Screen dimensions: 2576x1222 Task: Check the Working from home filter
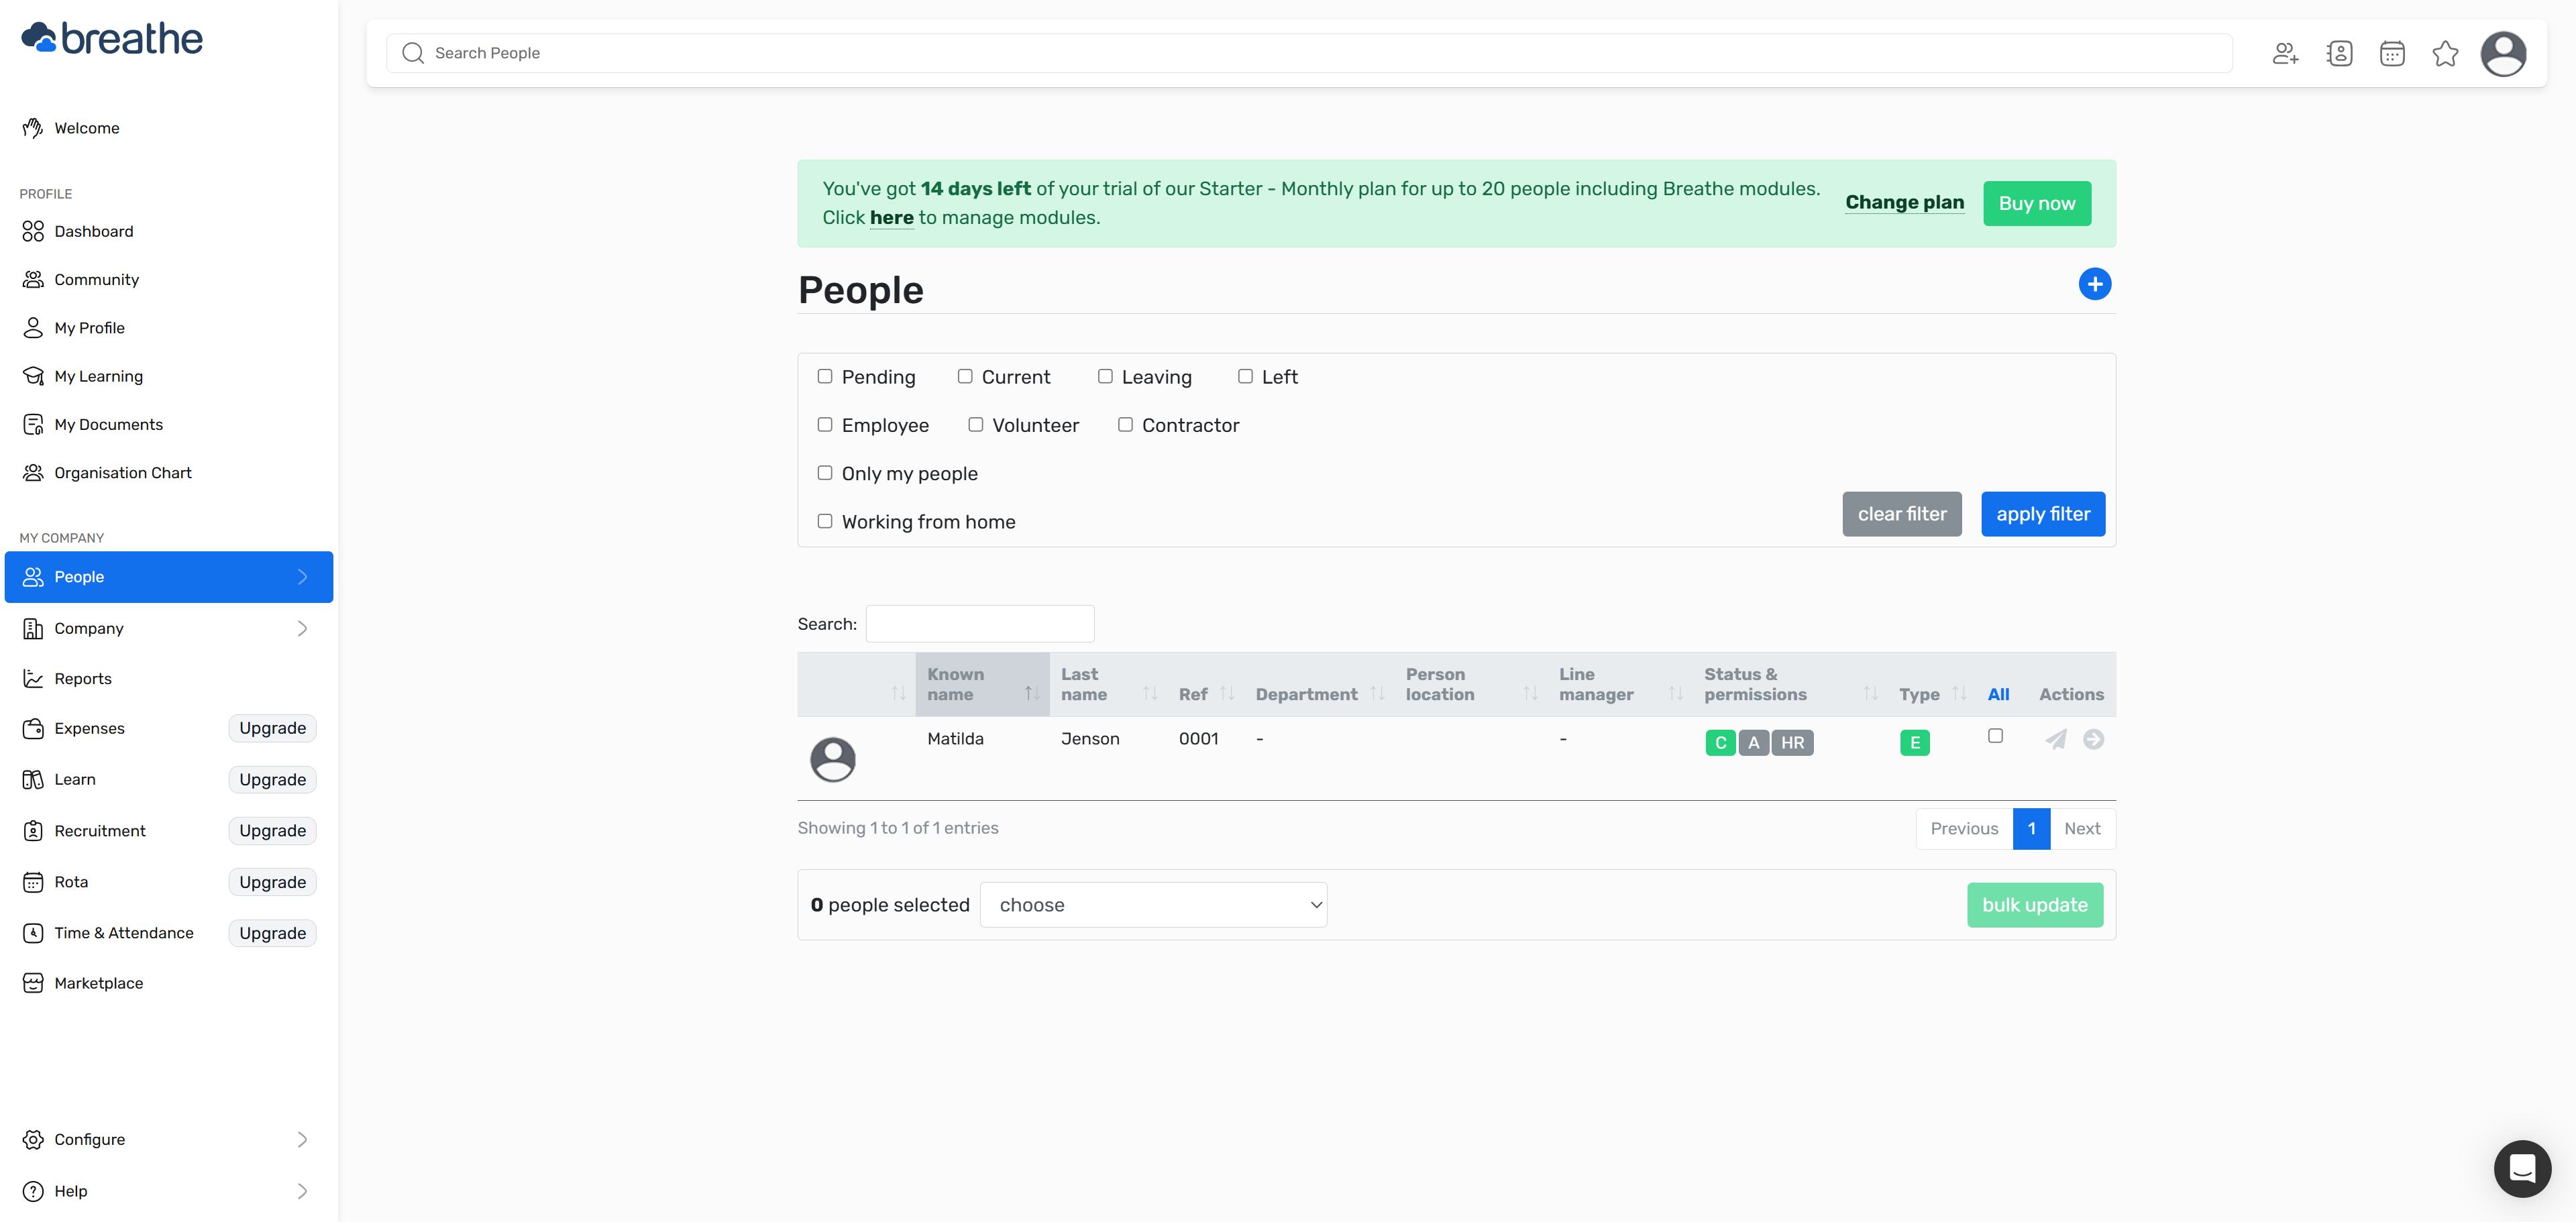[x=825, y=521]
